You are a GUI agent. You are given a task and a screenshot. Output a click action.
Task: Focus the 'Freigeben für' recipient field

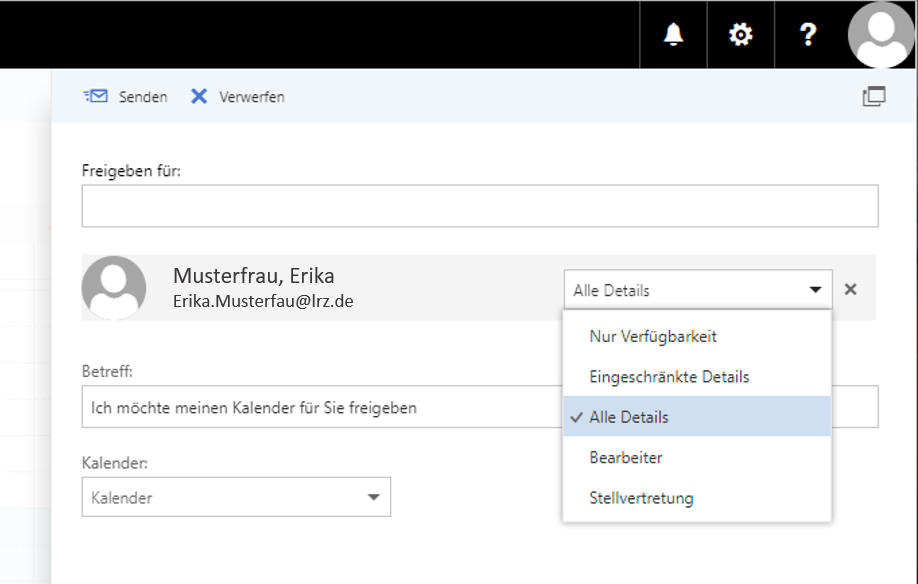tap(479, 206)
